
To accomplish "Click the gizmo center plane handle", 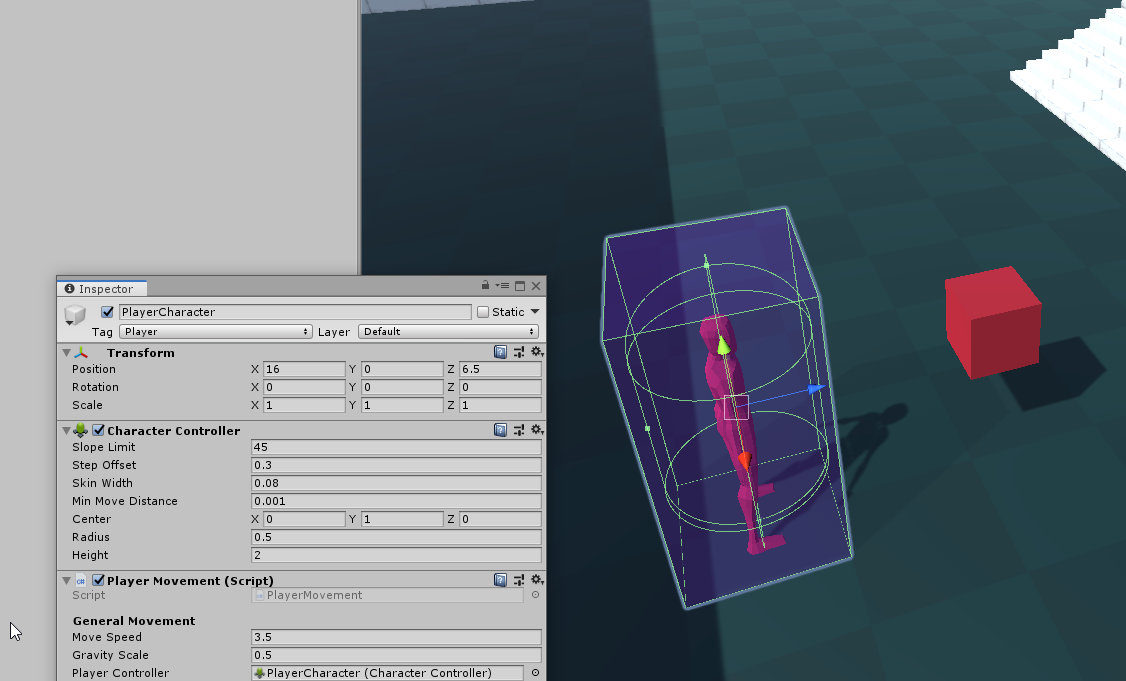I will tap(736, 407).
